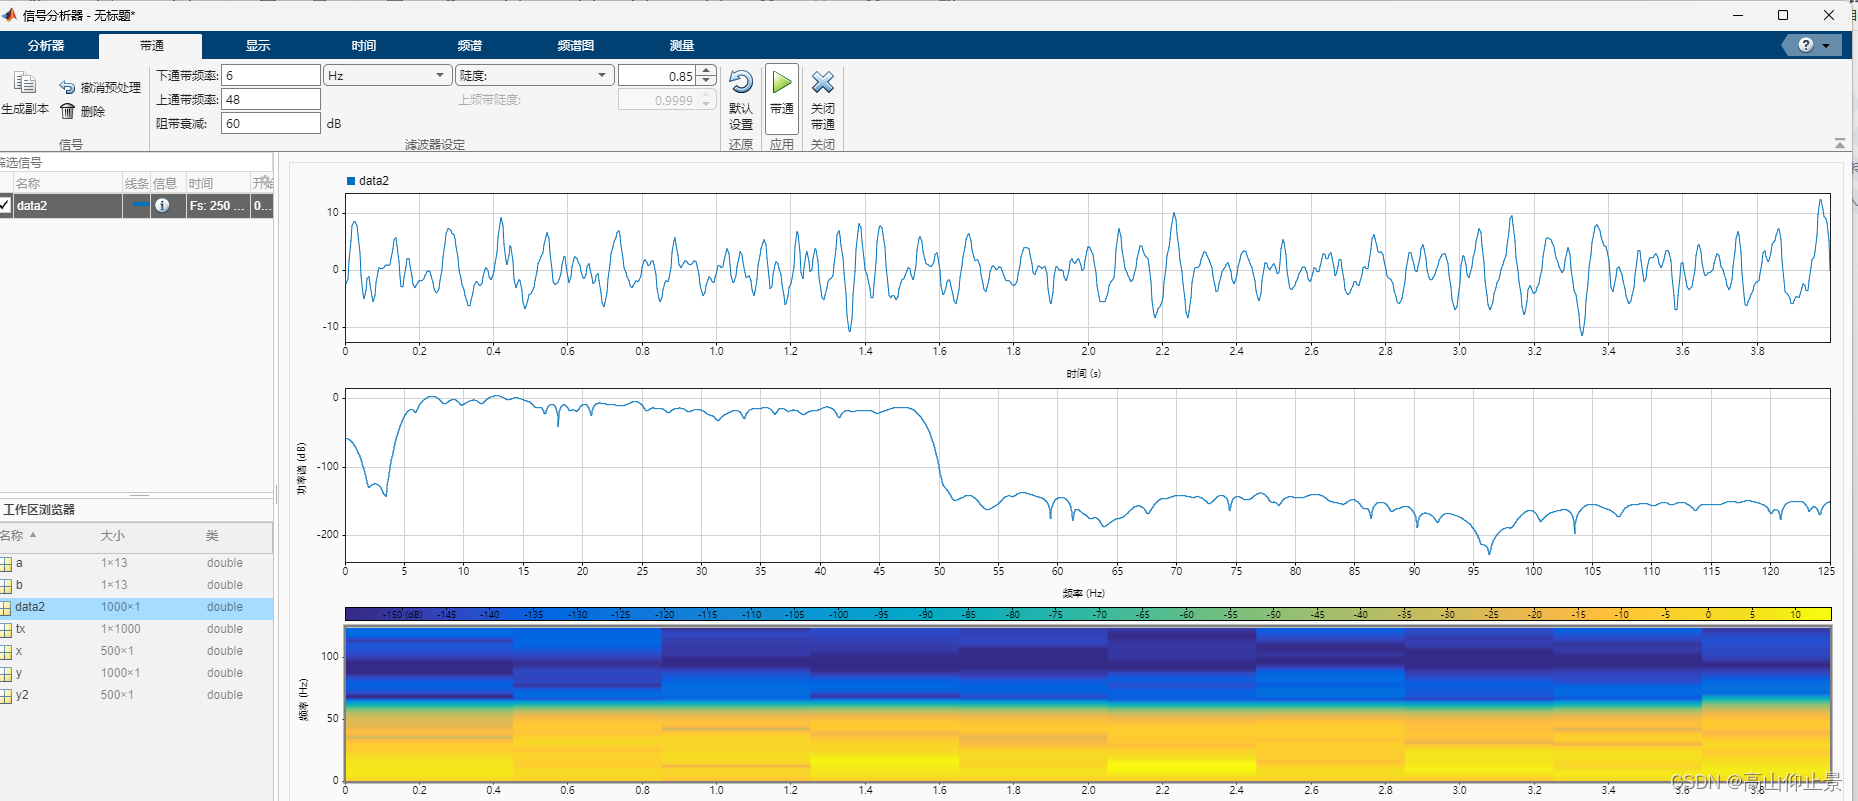Click the blue line swatch for data2
Image resolution: width=1858 pixels, height=801 pixels.
click(x=140, y=205)
